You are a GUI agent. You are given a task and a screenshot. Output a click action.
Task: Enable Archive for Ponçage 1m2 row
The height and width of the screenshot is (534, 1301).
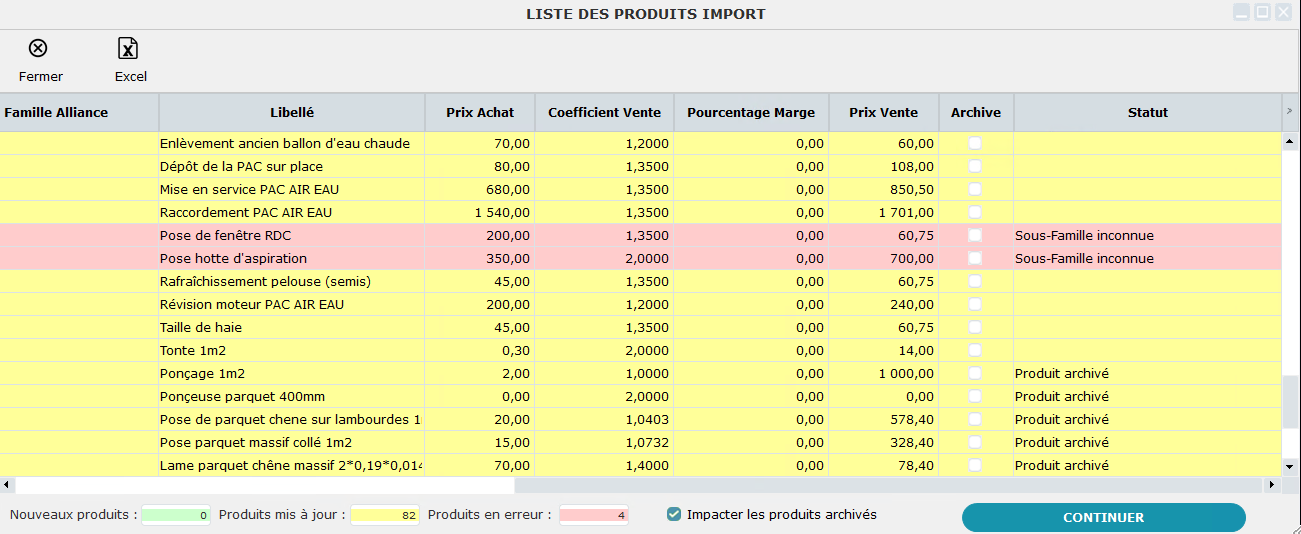pos(975,374)
